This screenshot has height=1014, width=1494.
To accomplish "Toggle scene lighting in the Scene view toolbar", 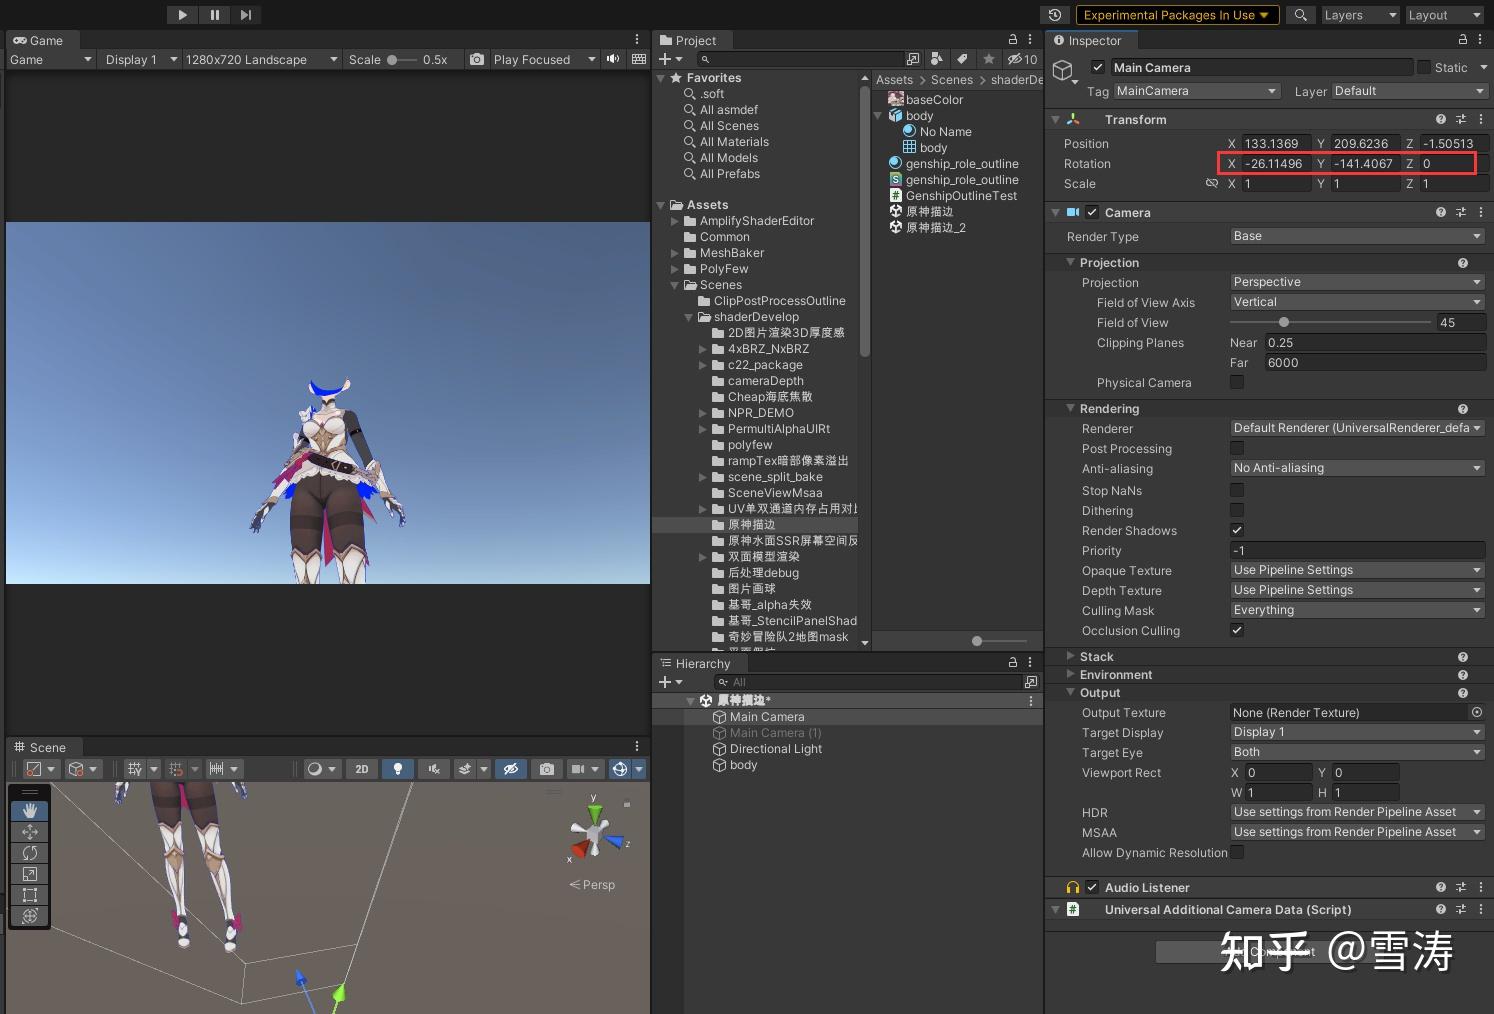I will coord(397,768).
